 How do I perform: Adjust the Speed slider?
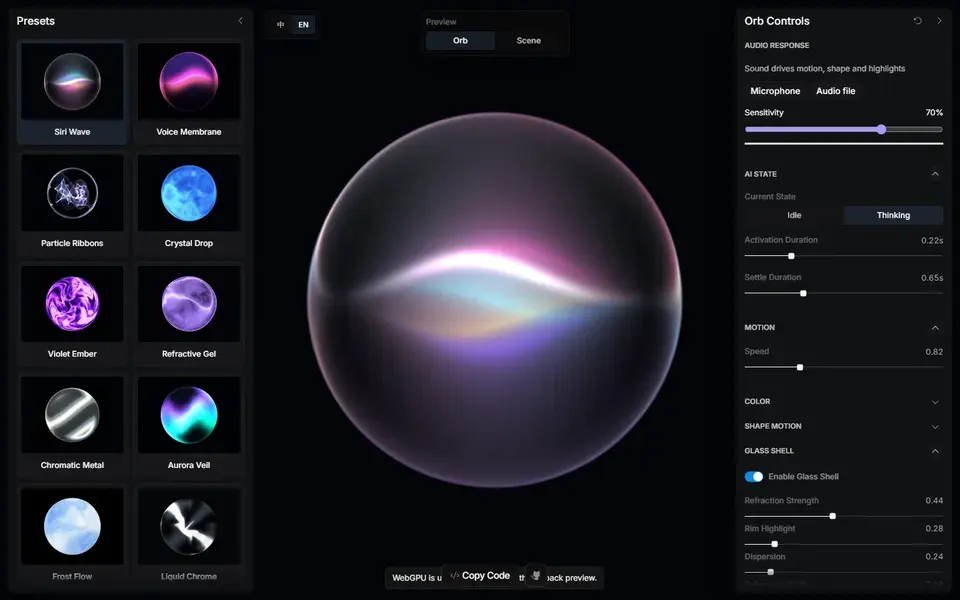click(x=844, y=367)
